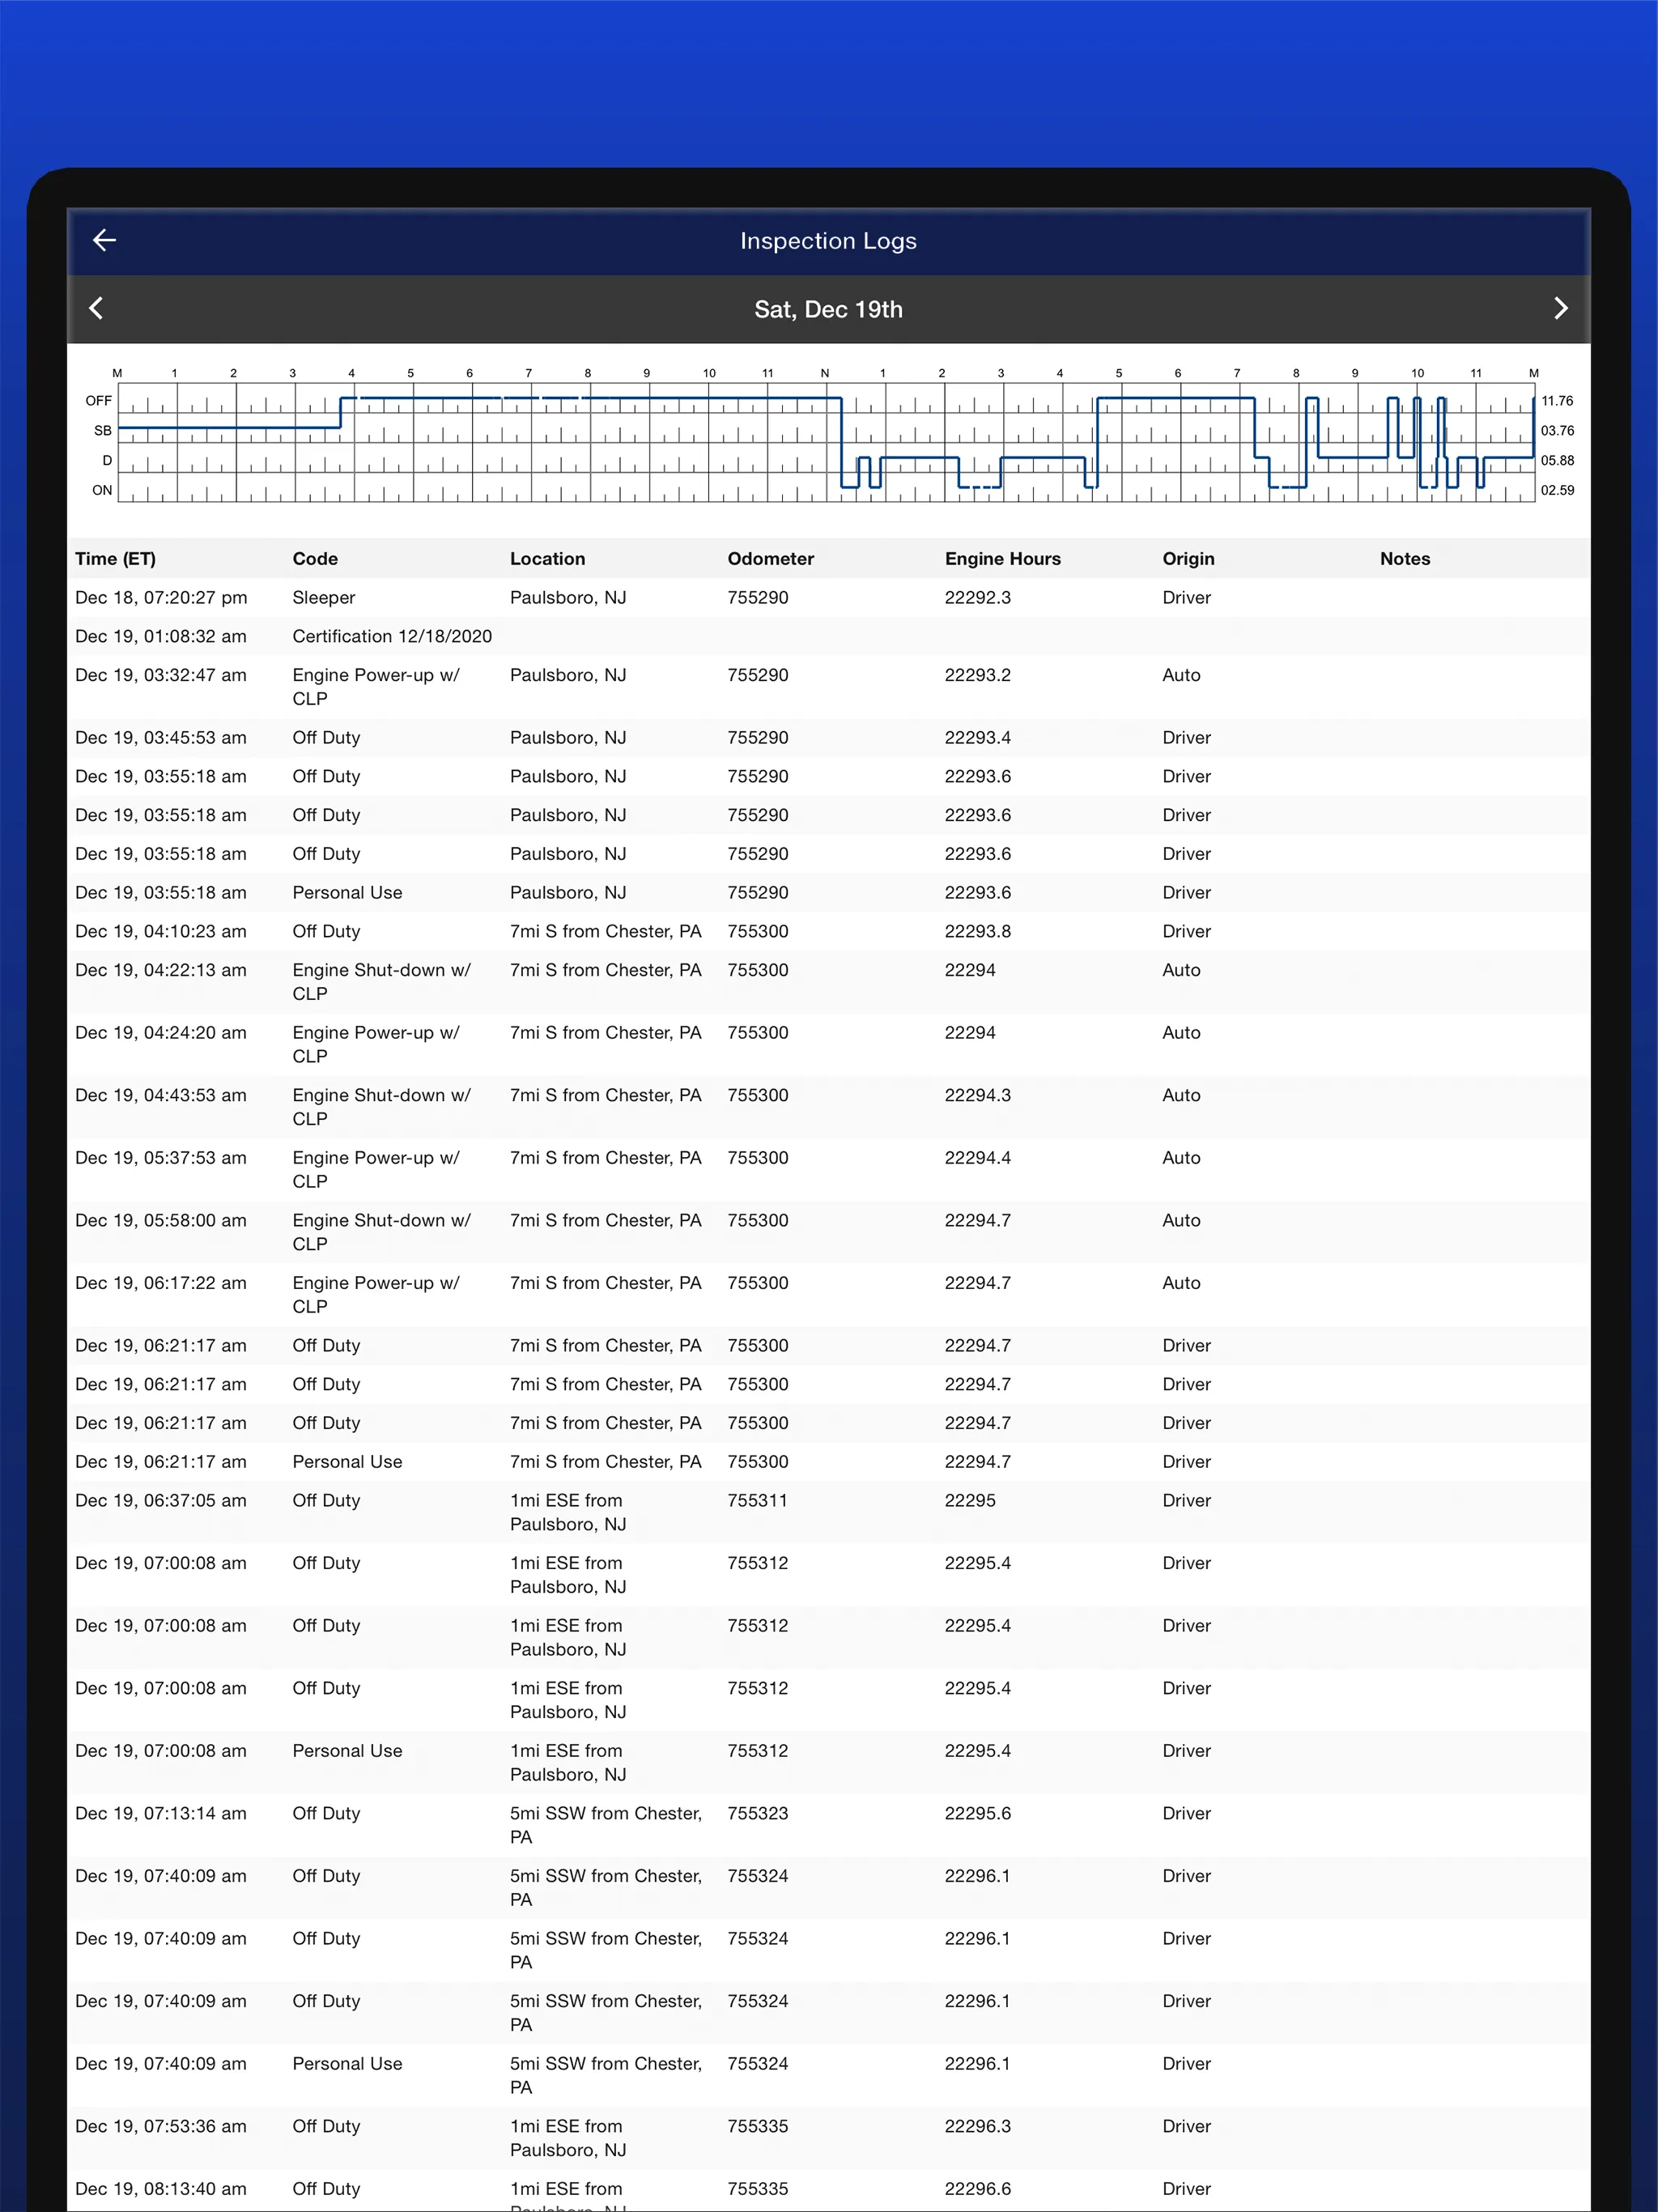Click odometer 755311 cell

tap(757, 1501)
